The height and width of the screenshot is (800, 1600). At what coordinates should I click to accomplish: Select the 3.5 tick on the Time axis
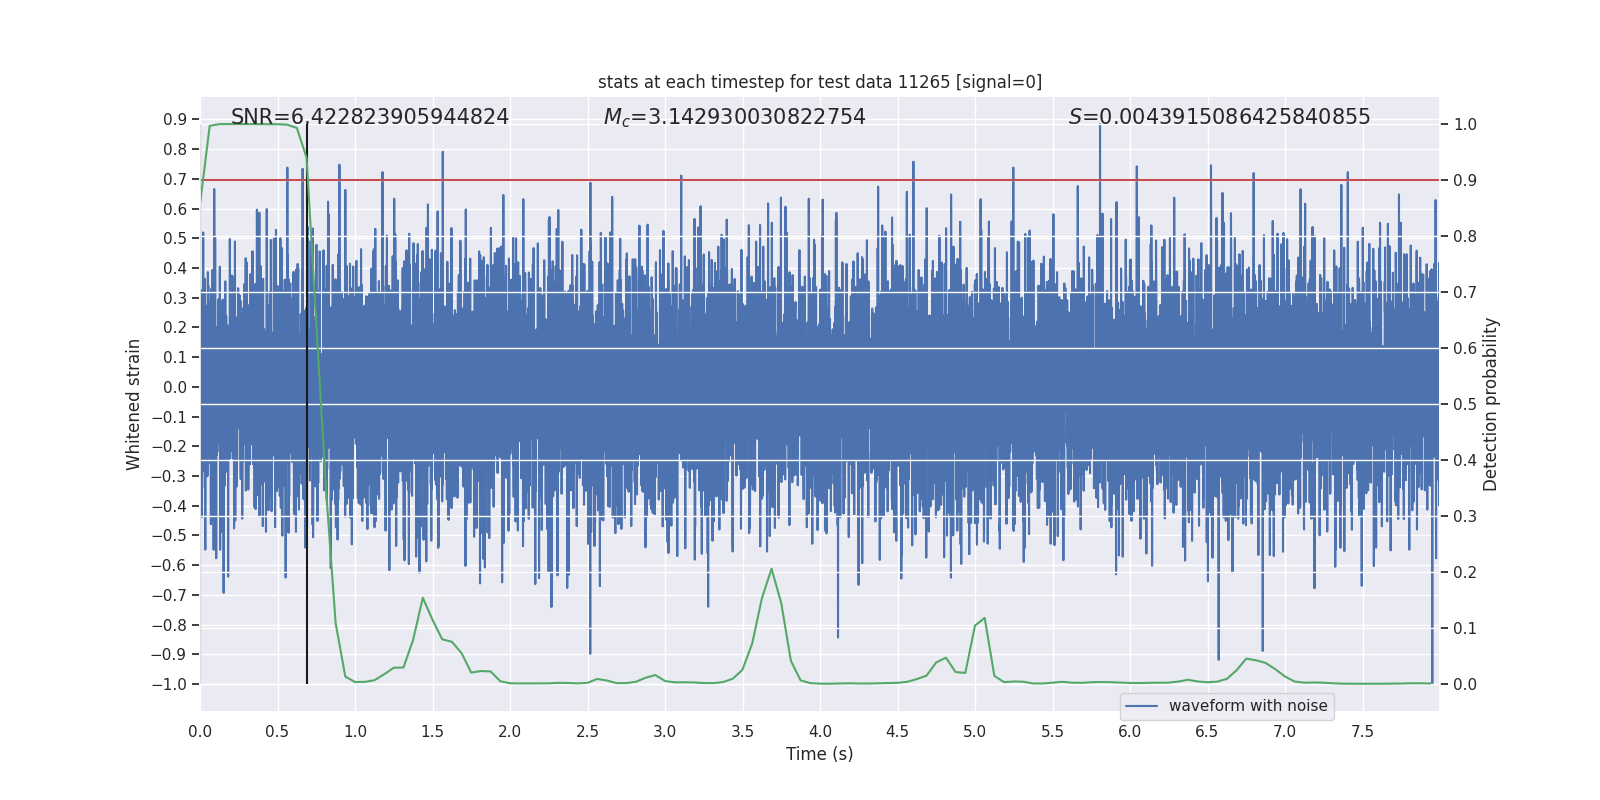742,732
